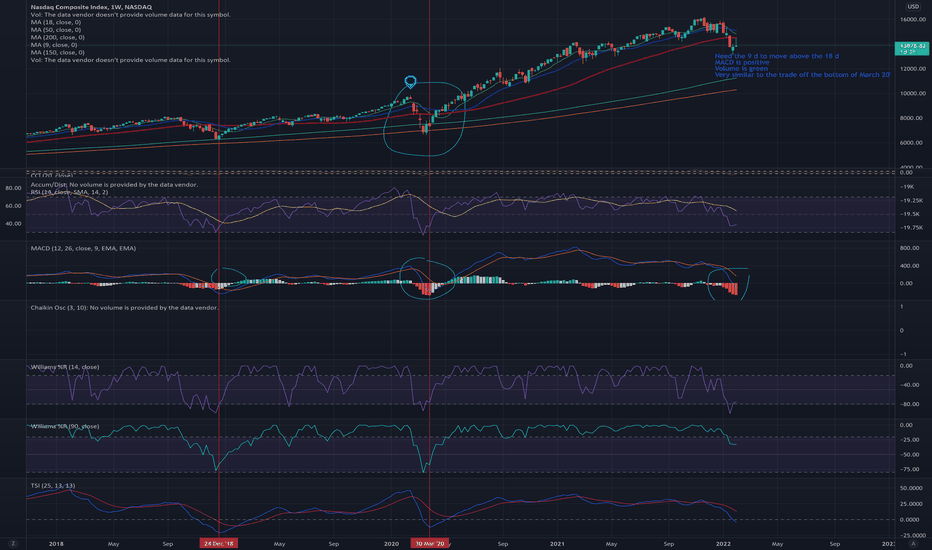Click the 2018 label on time axis
This screenshot has height=550, width=932.
pos(56,543)
